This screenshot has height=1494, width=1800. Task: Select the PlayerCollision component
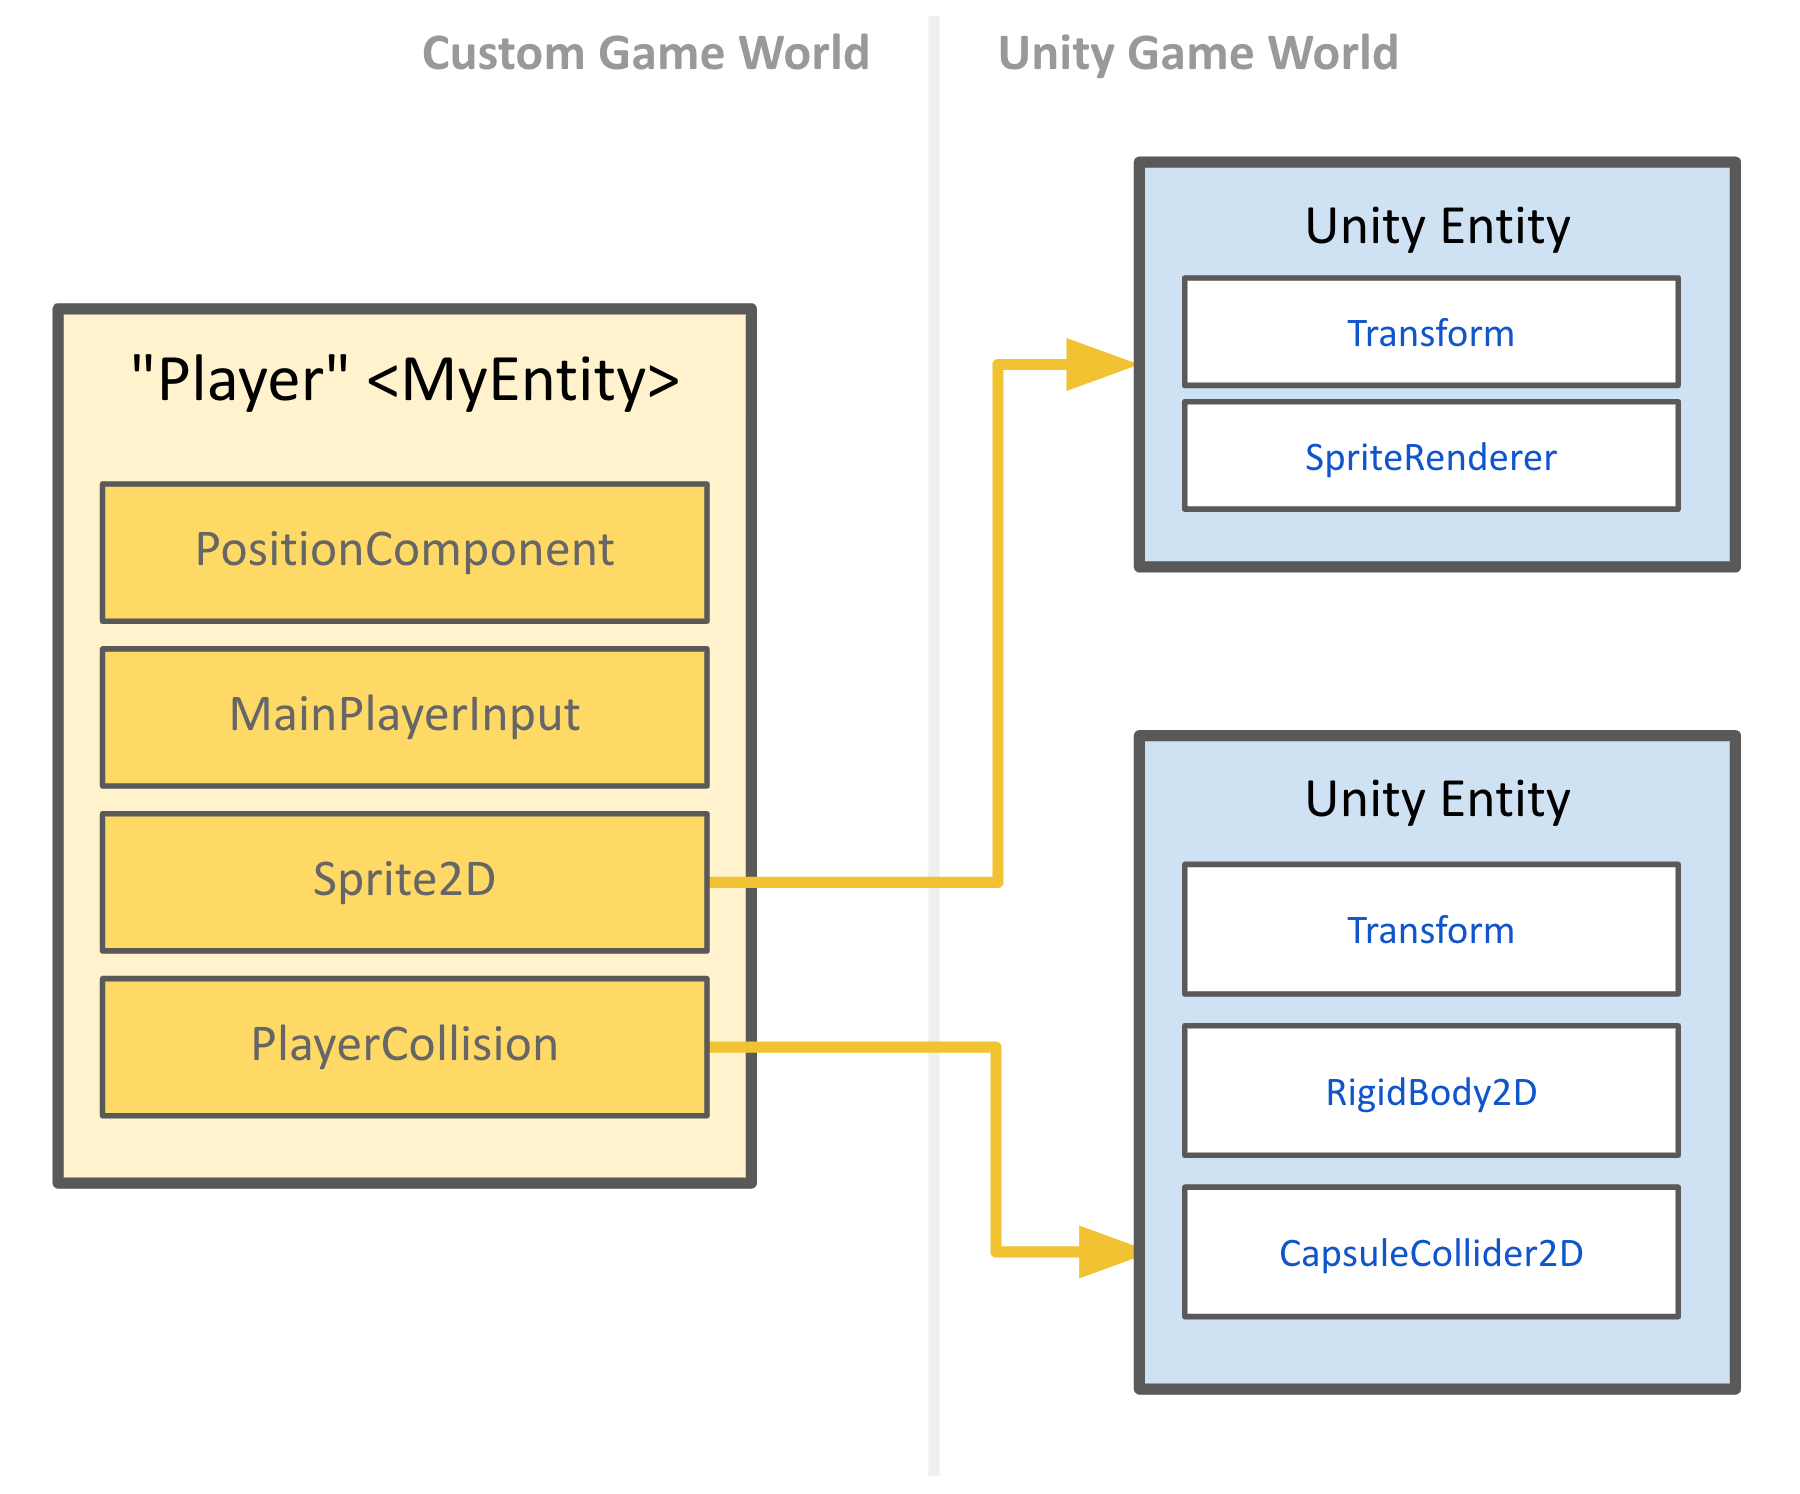403,1044
